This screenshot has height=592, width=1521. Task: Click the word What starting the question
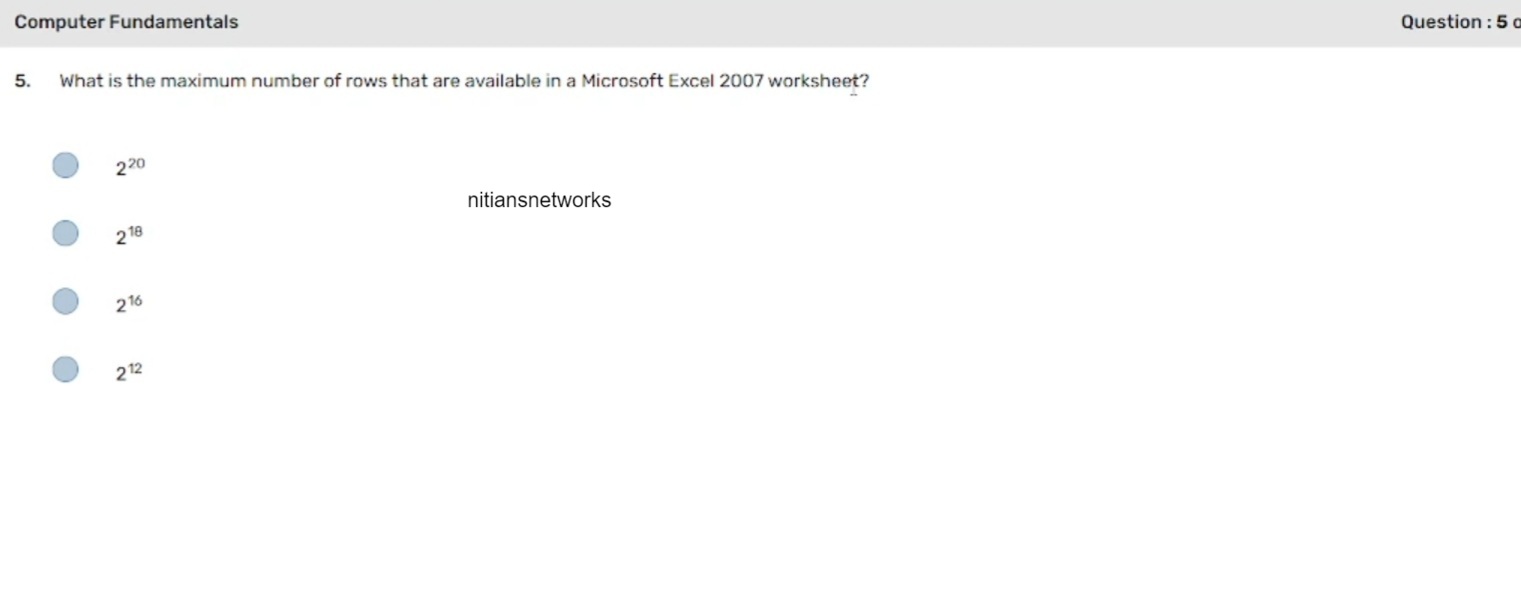tap(81, 81)
